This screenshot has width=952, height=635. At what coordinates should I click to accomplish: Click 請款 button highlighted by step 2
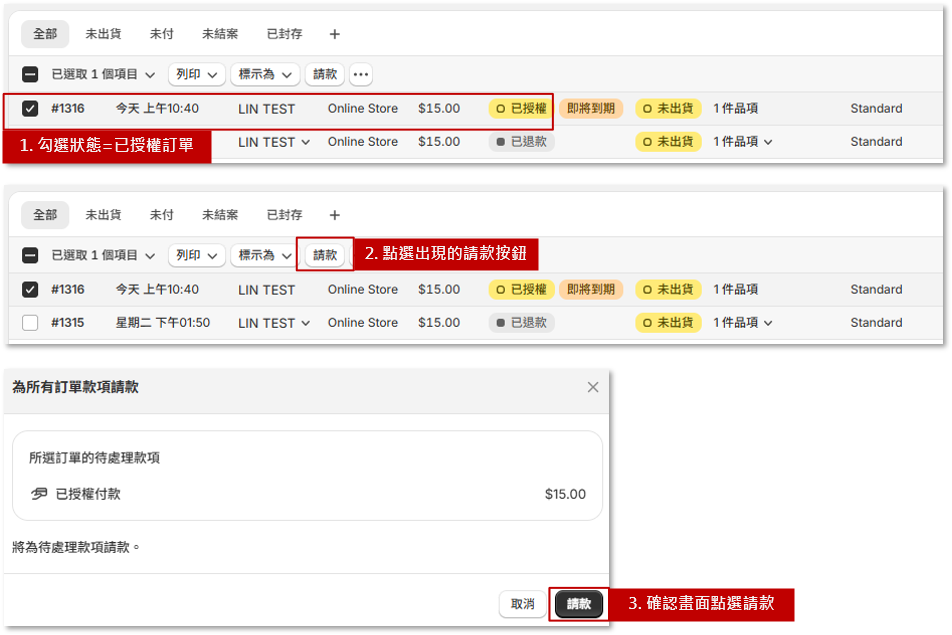[325, 255]
